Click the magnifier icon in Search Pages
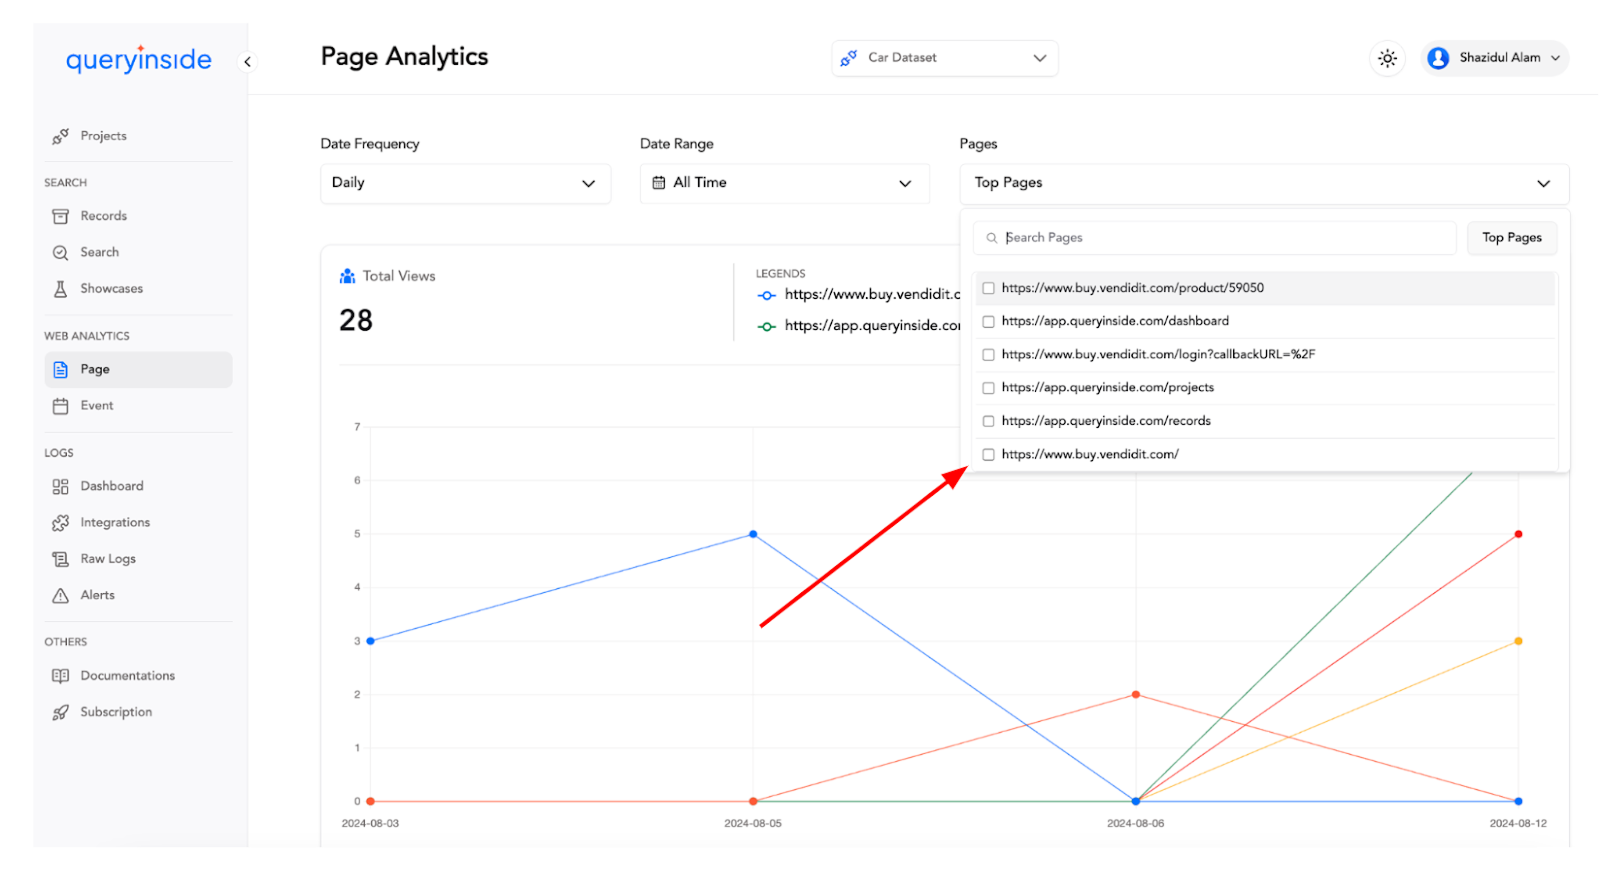This screenshot has width=1600, height=889. [992, 238]
